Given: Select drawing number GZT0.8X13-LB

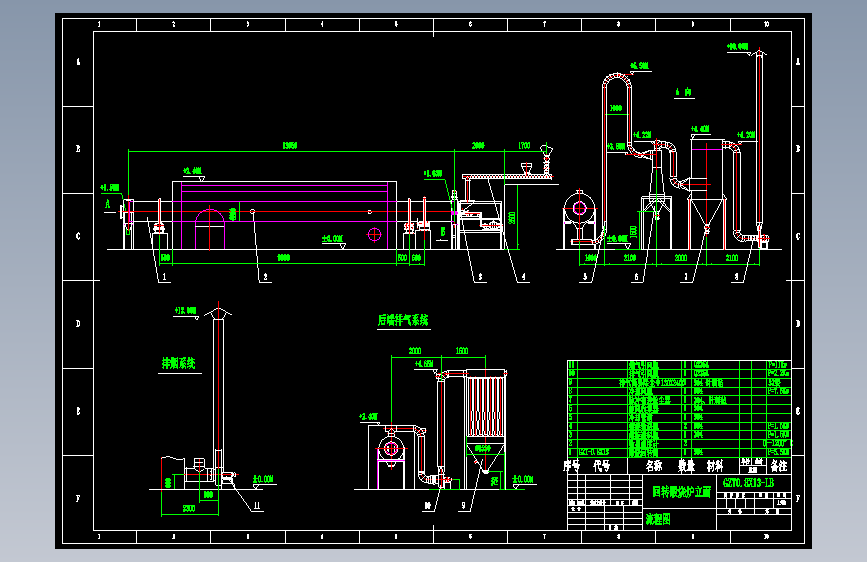Looking at the screenshot, I should click(x=749, y=482).
